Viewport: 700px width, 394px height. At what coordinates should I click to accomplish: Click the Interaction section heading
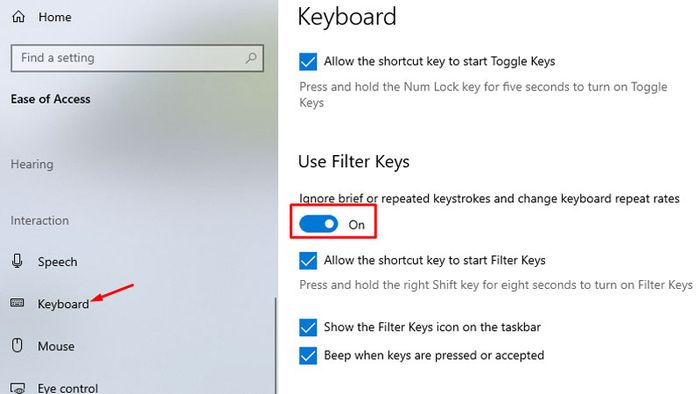tap(40, 220)
